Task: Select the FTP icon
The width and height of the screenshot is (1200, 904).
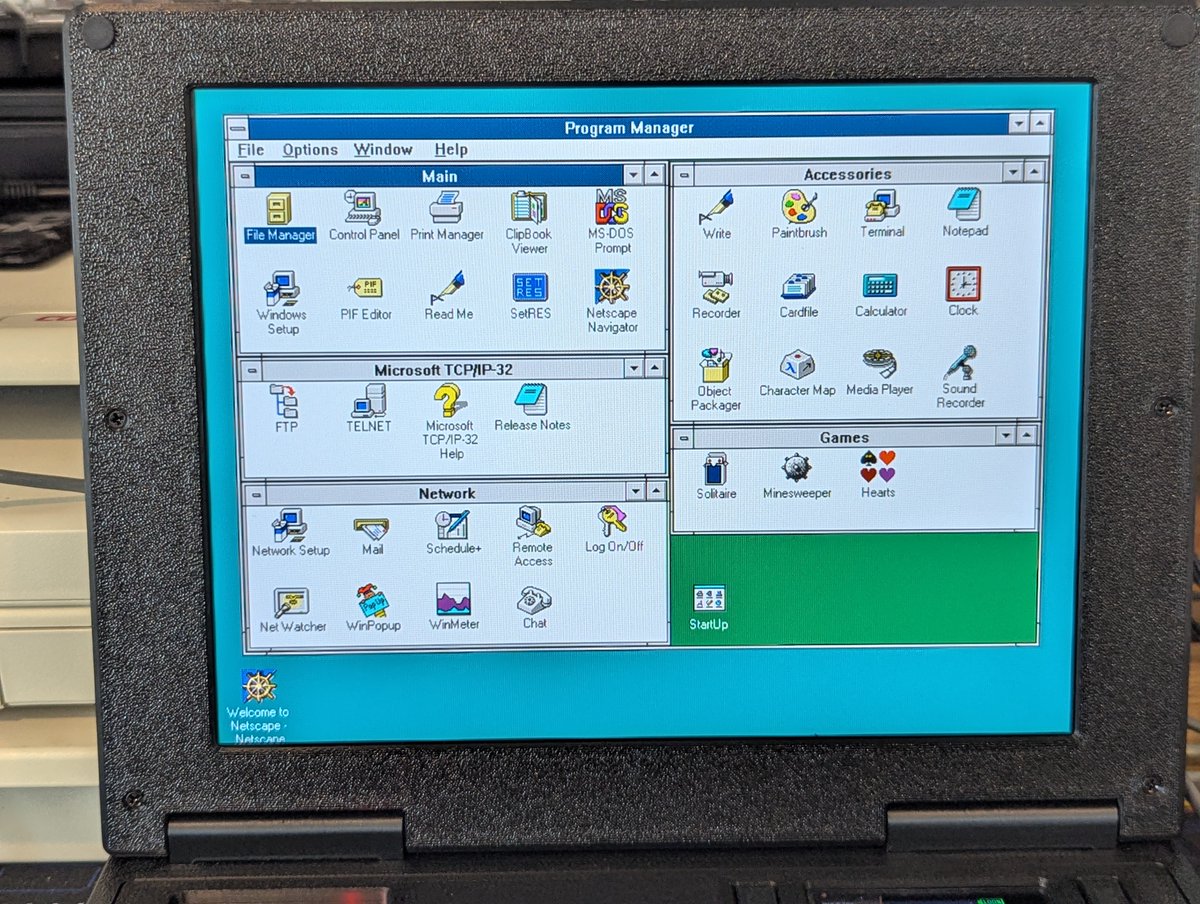Action: pyautogui.click(x=284, y=401)
